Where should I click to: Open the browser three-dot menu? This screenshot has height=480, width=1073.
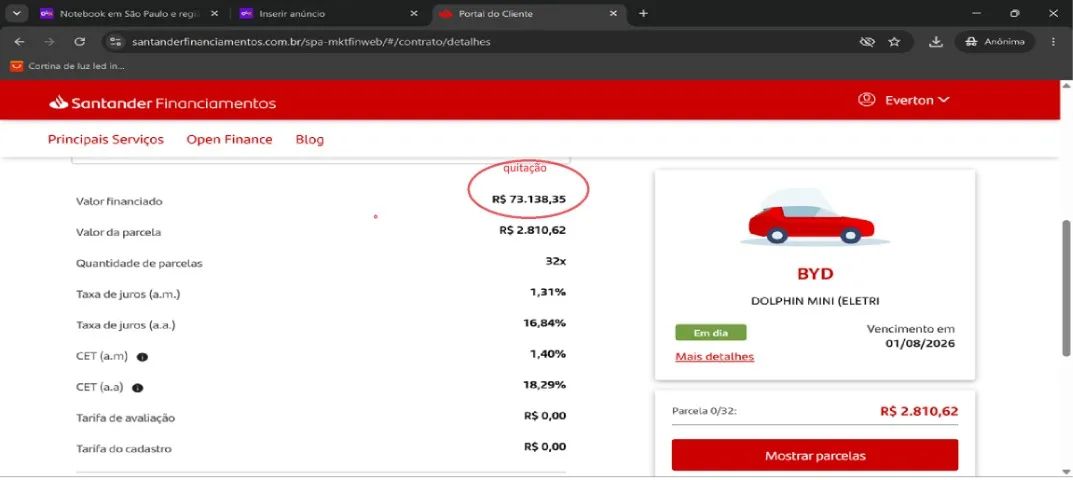[1053, 42]
